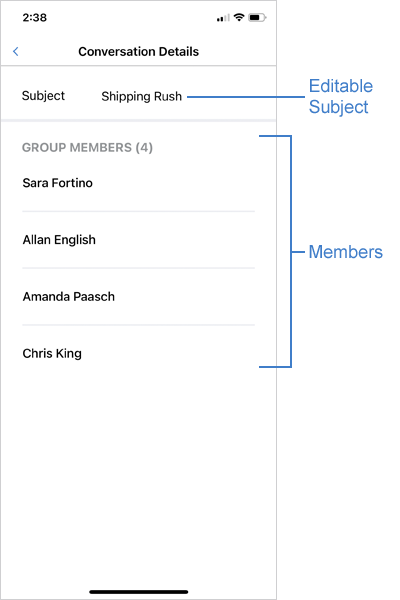Click the Members annotation label
Viewport: 400px width, 600px height.
tap(346, 252)
